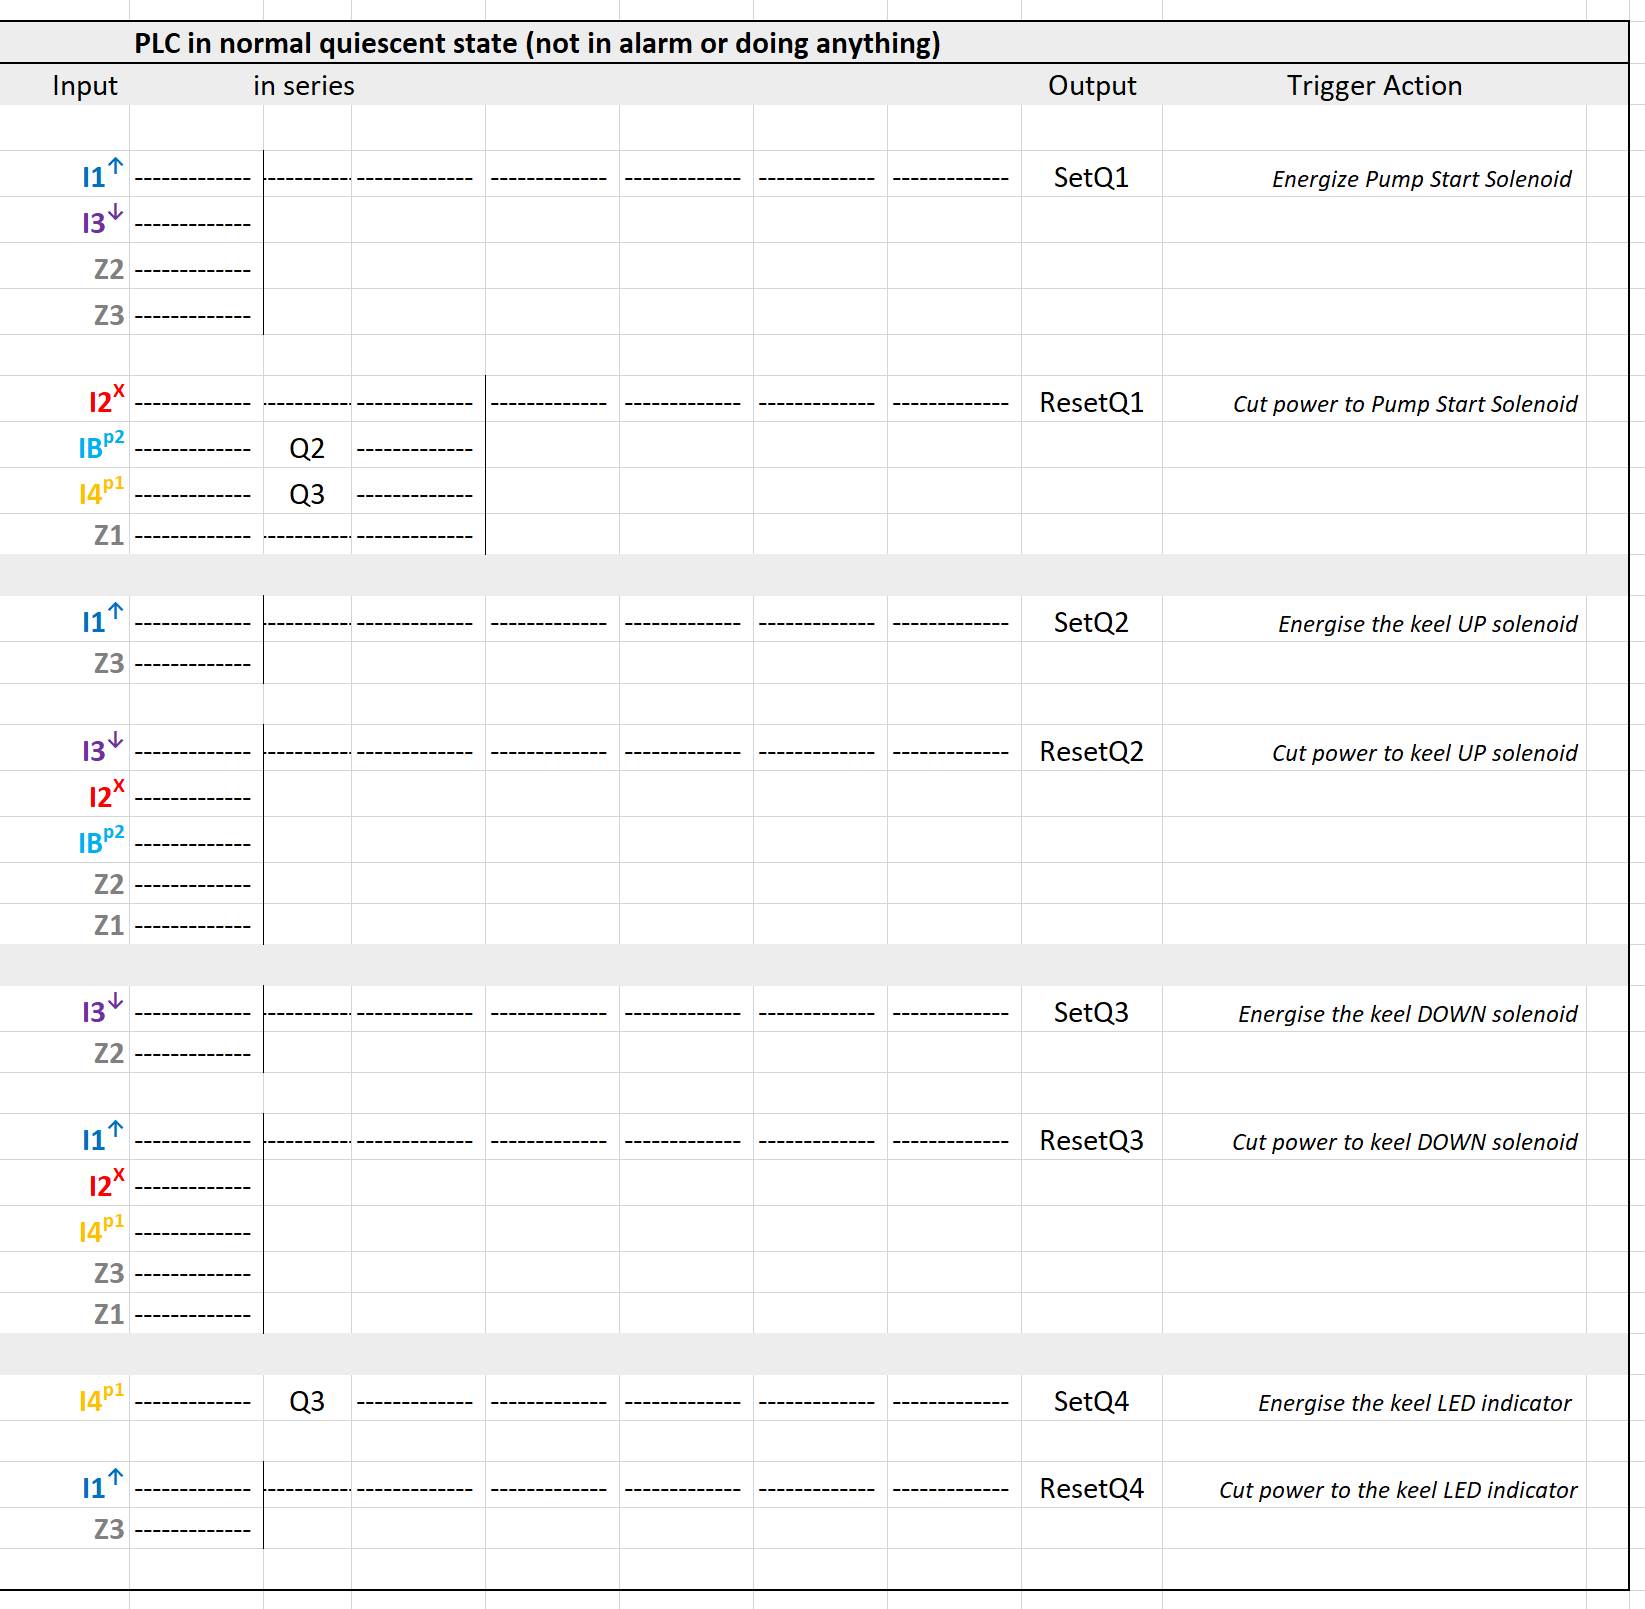Select the "in series" header cell
The width and height of the screenshot is (1645, 1609).
(304, 86)
